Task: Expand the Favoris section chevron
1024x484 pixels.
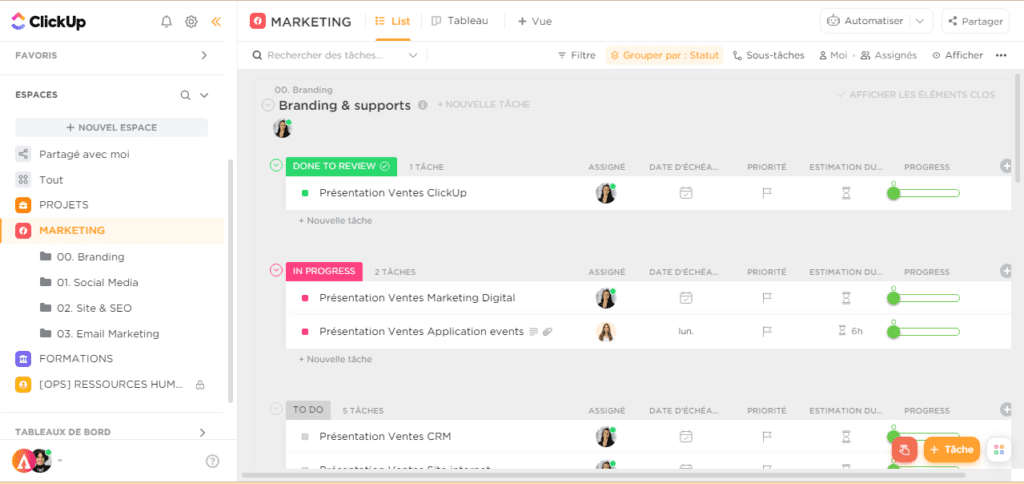Action: [x=204, y=56]
